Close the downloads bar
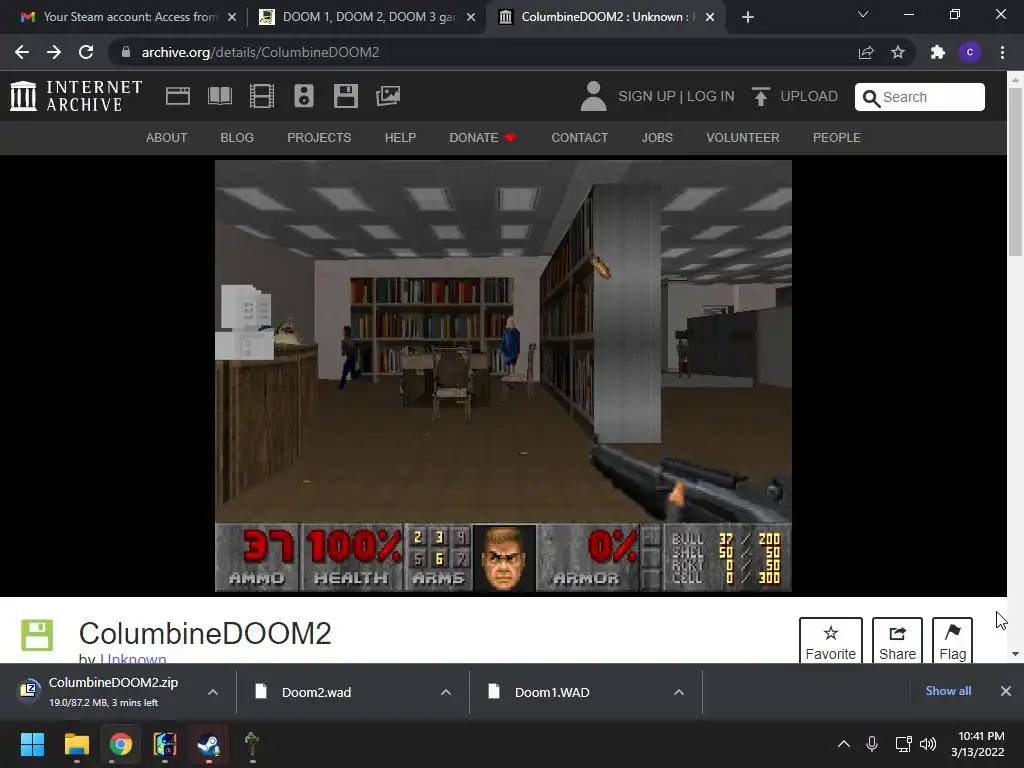This screenshot has height=768, width=1024. point(1006,691)
